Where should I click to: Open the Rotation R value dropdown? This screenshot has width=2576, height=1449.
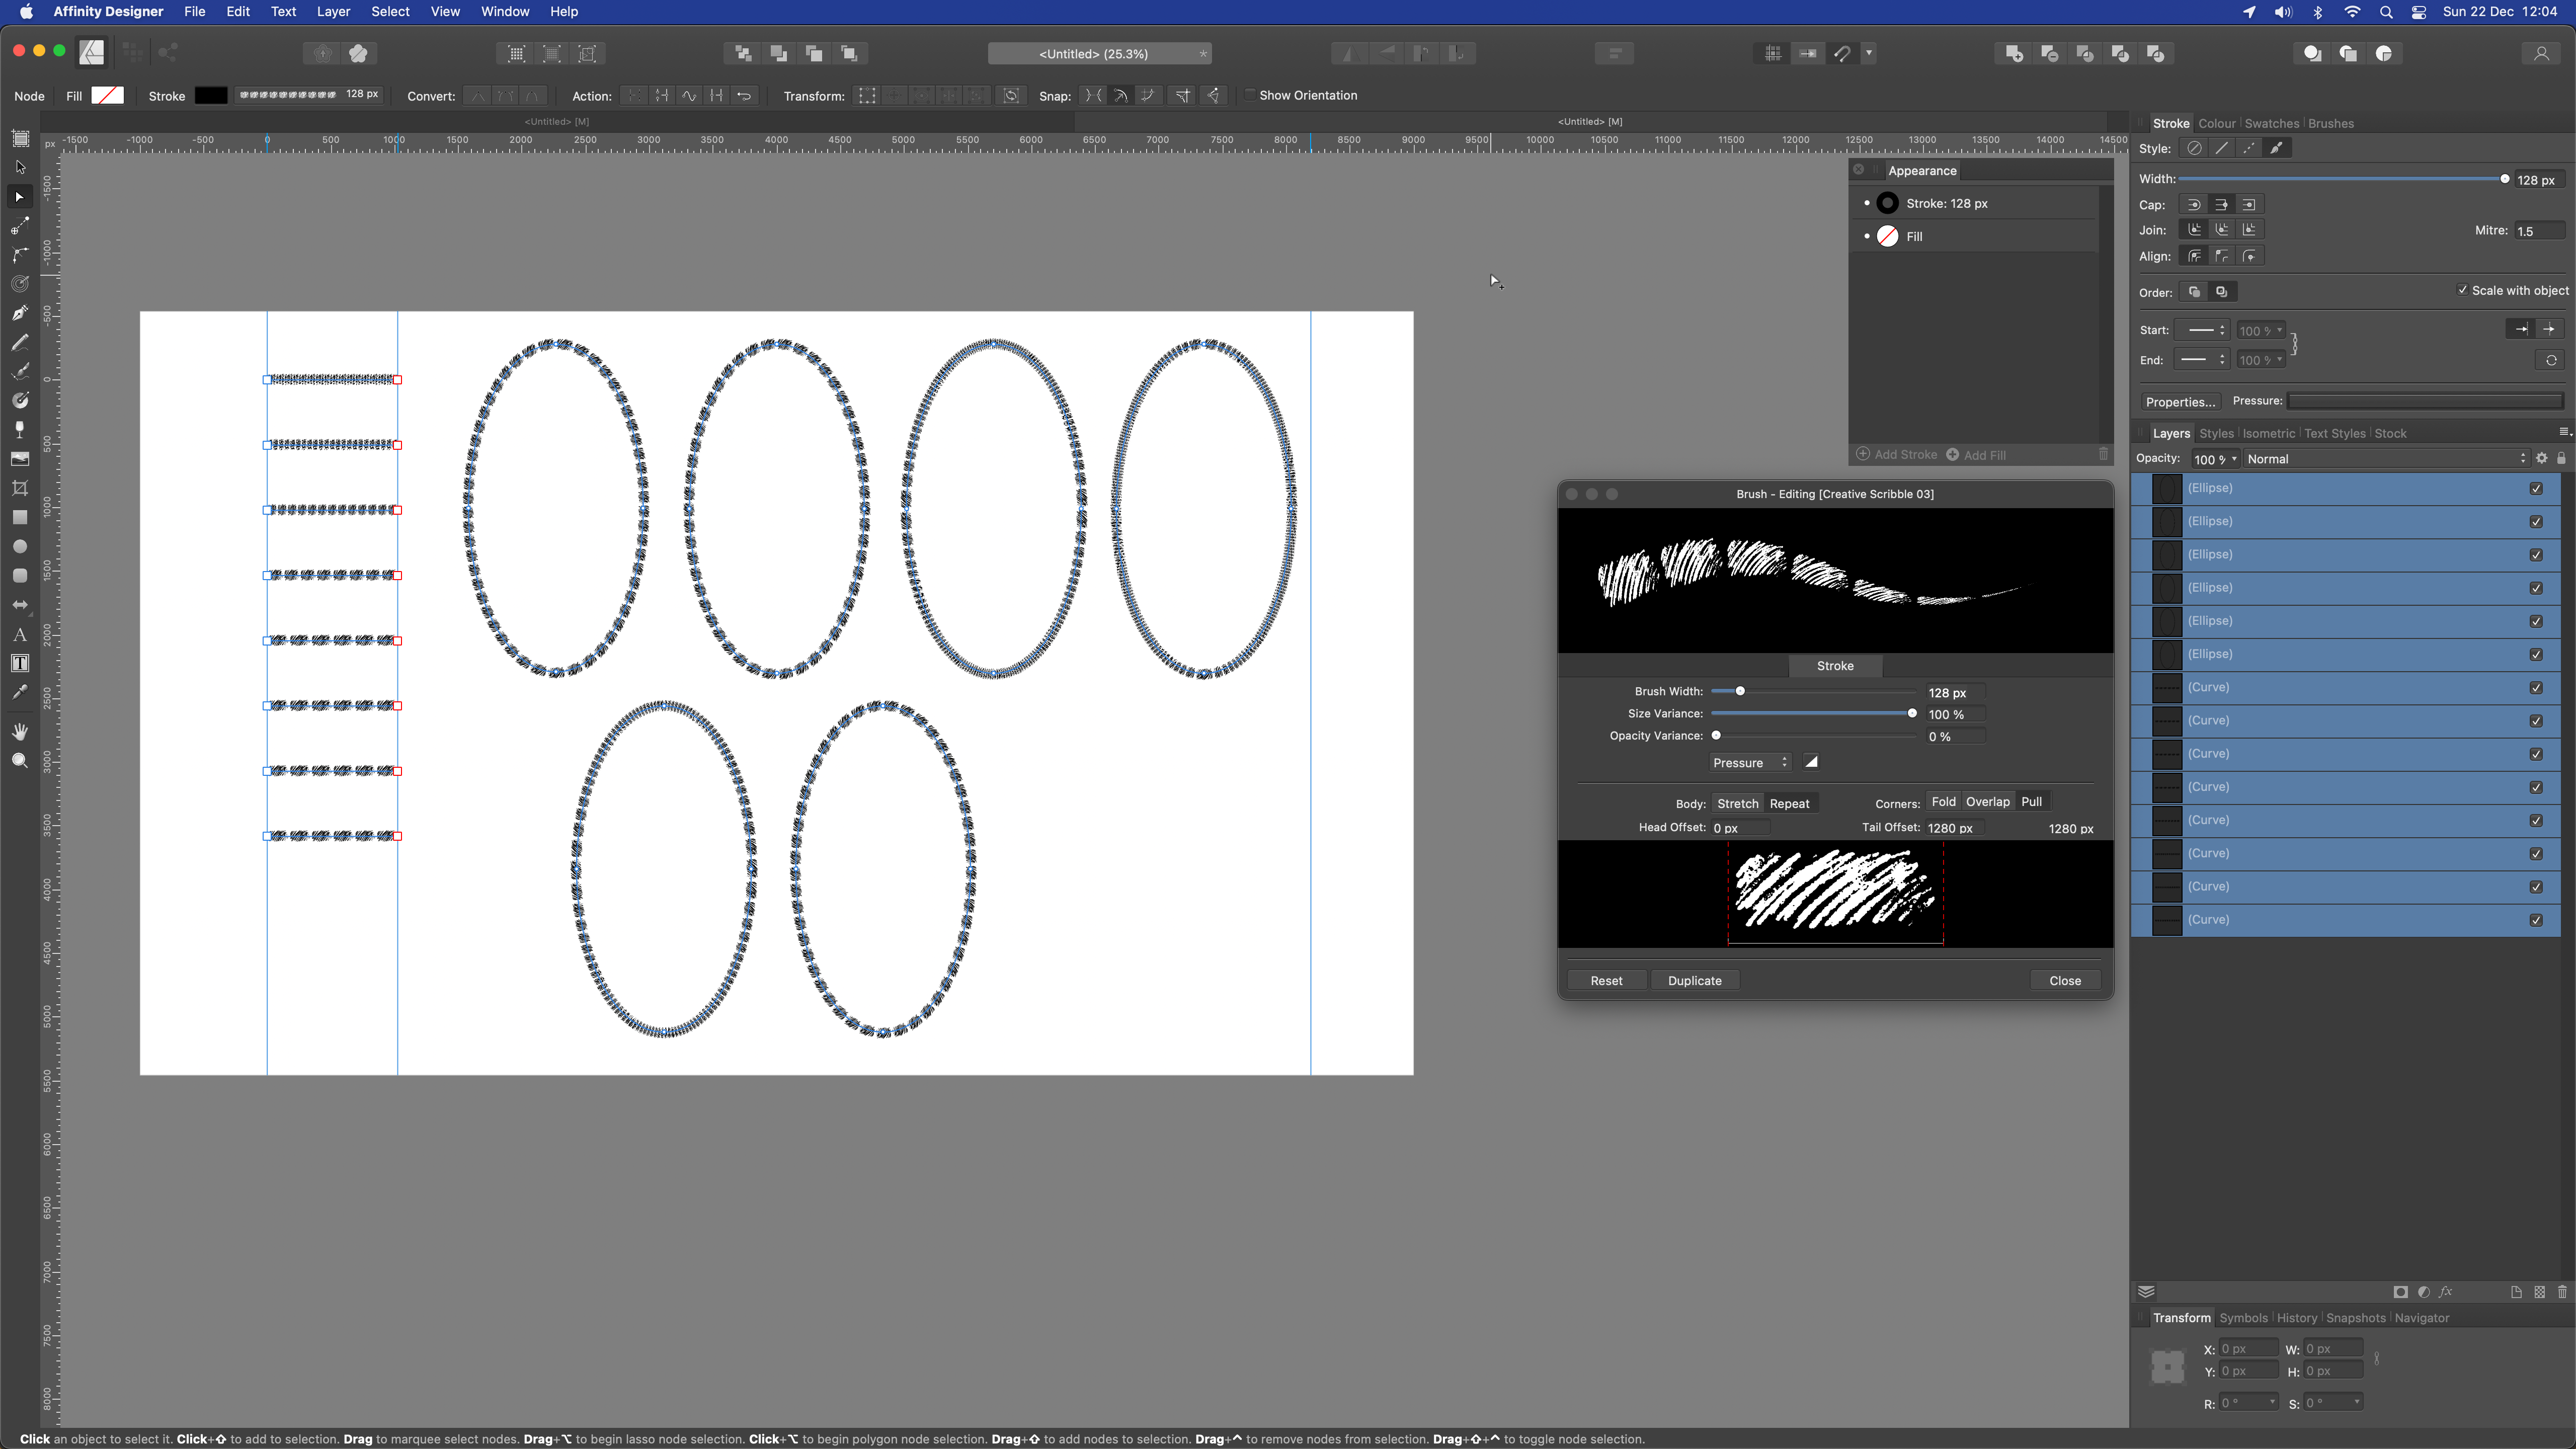click(2272, 1402)
